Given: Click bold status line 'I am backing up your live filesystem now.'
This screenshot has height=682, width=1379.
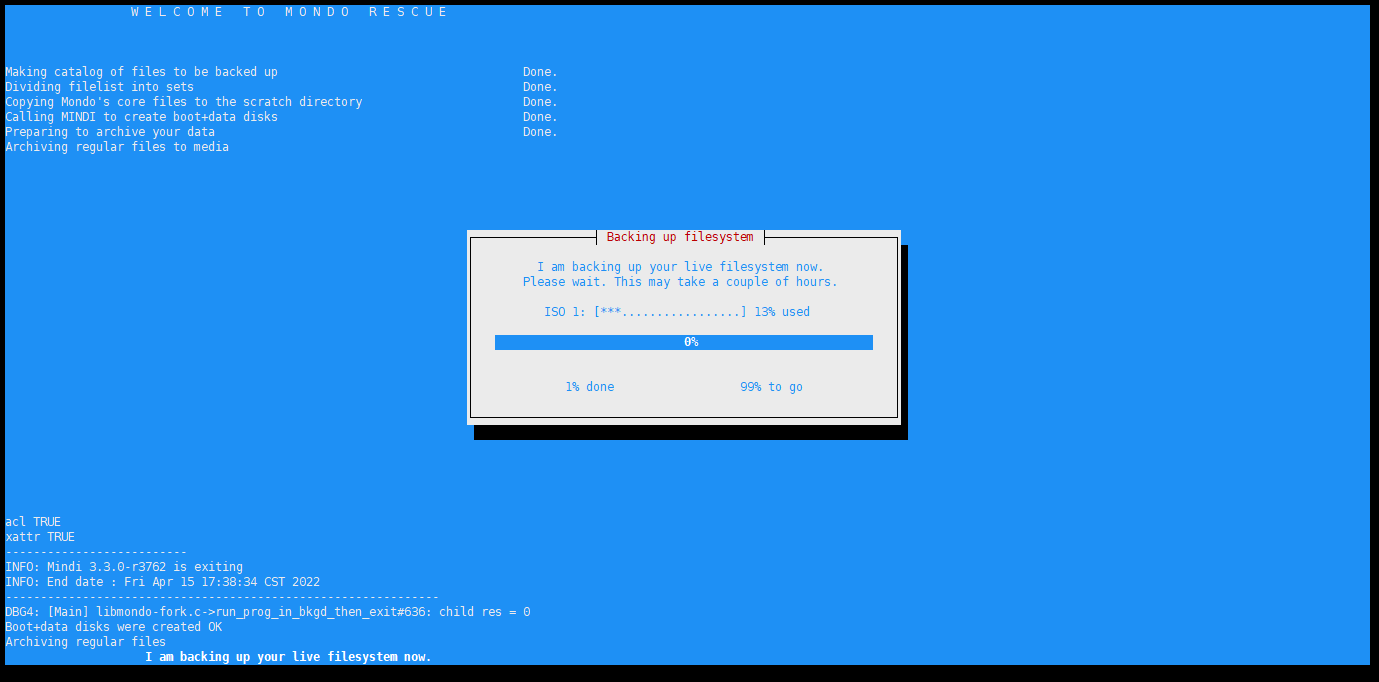Looking at the screenshot, I should click(x=288, y=657).
